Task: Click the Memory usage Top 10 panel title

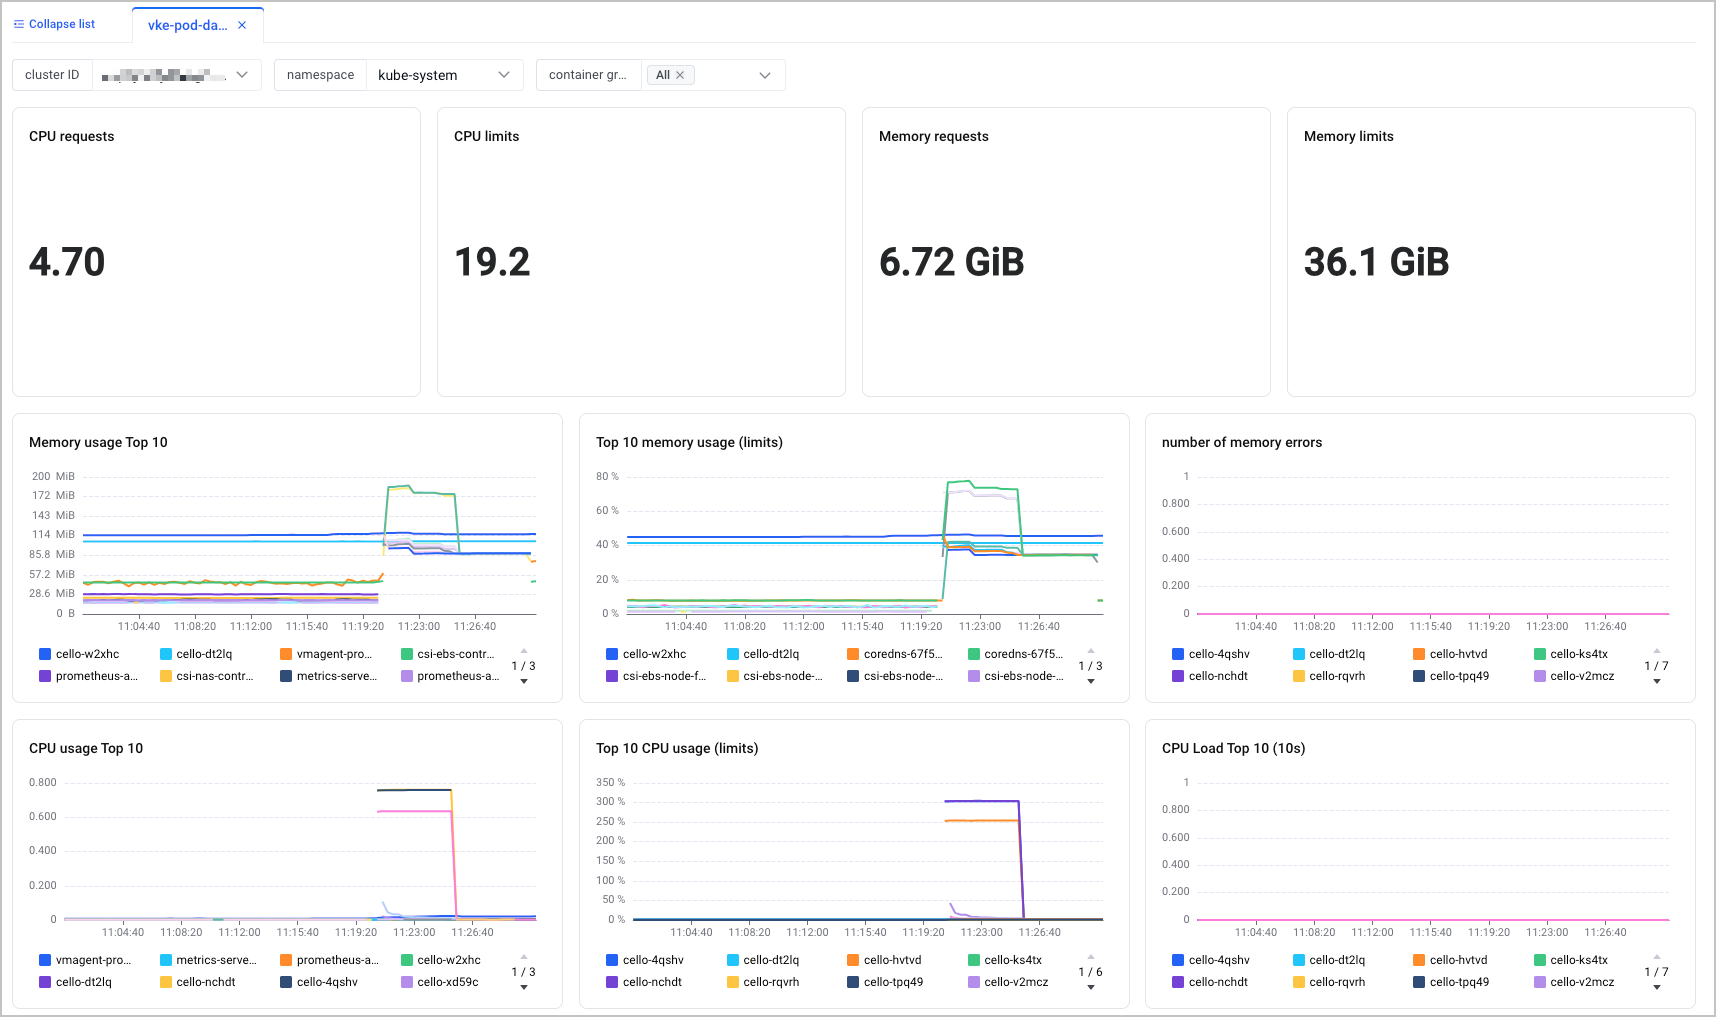Action: click(98, 442)
